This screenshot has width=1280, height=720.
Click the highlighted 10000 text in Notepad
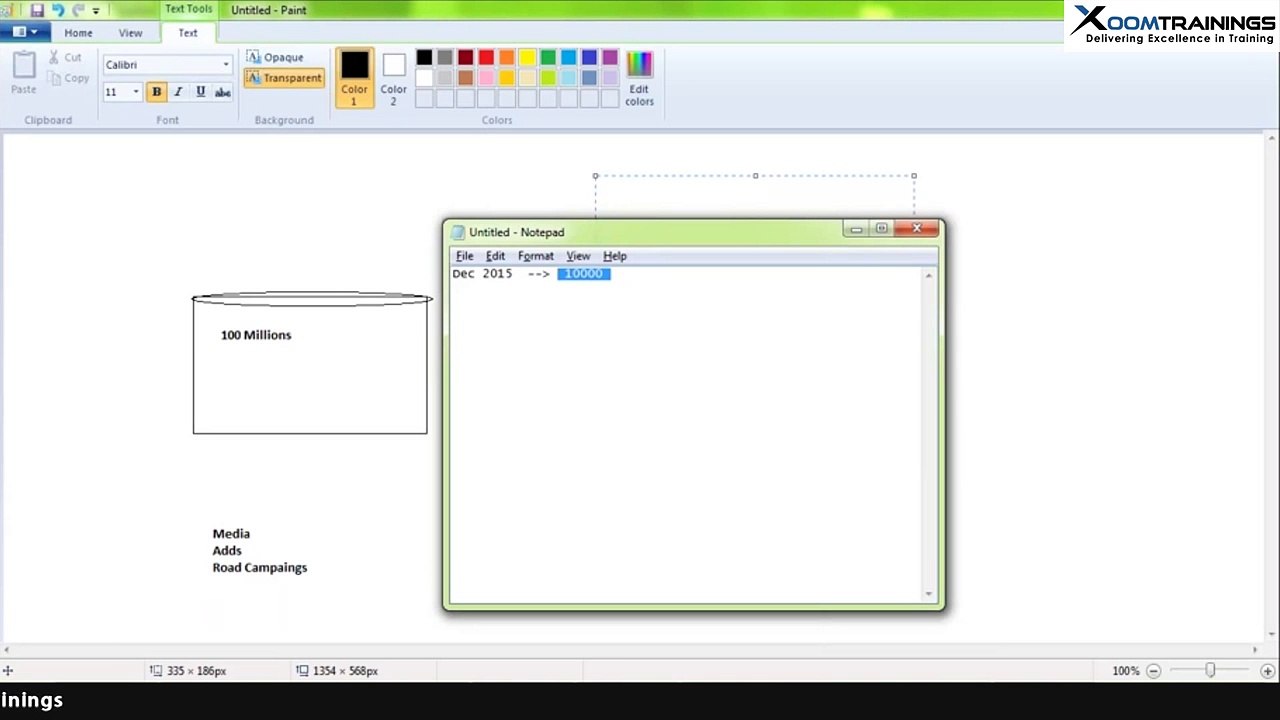click(584, 274)
